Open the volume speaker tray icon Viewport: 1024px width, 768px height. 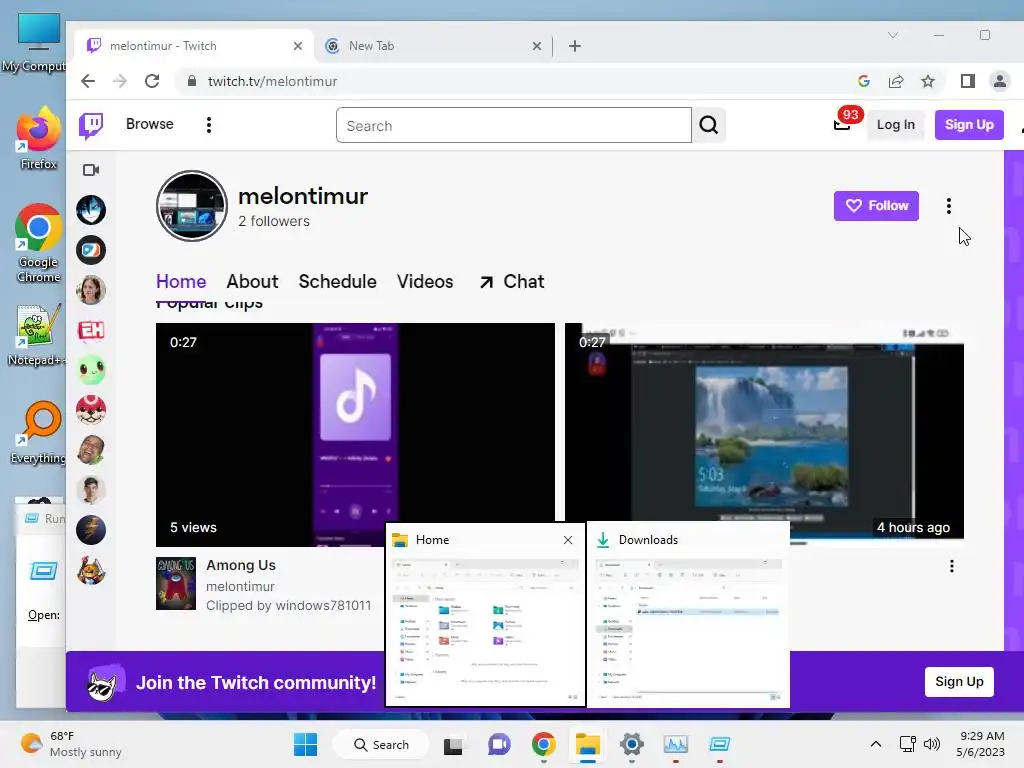[x=931, y=744]
